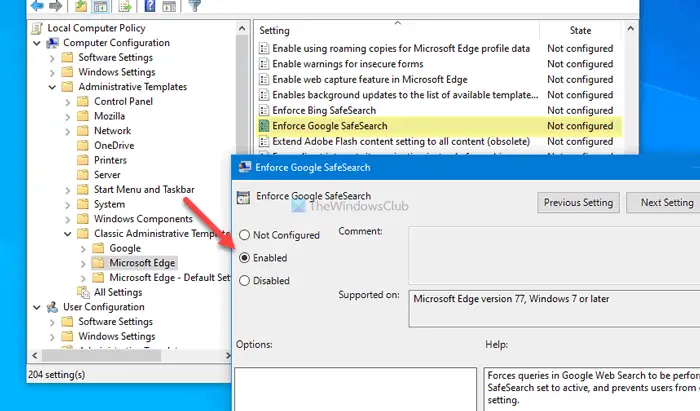This screenshot has width=700, height=411.
Task: Toggle the Show/Hide Console Tree icon
Action: click(100, 6)
